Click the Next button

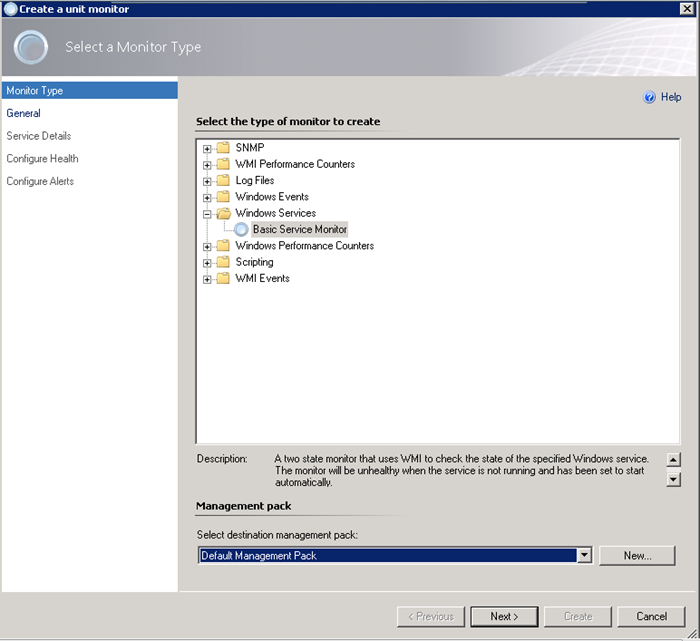tap(504, 617)
